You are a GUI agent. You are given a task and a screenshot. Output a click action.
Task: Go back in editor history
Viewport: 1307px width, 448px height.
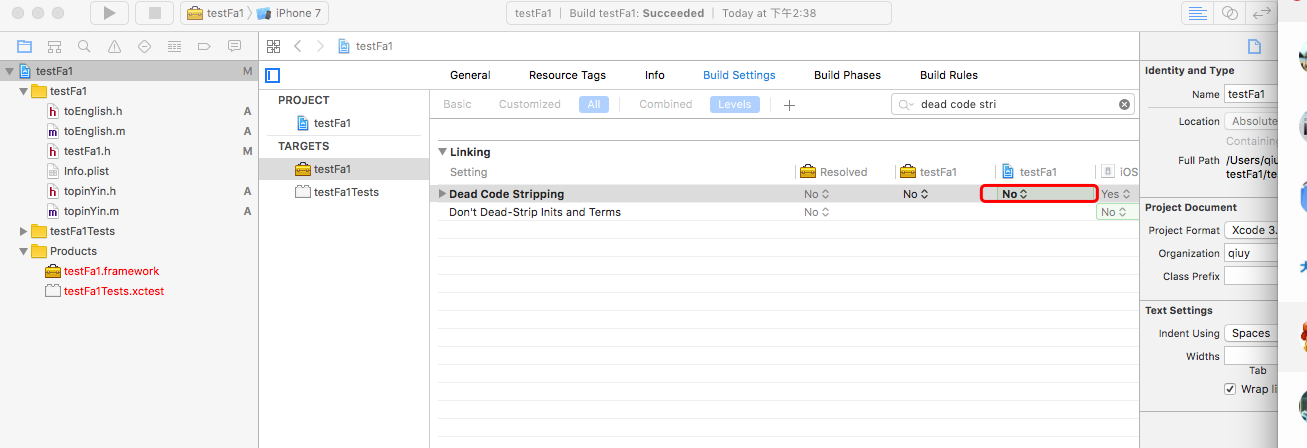(x=298, y=46)
